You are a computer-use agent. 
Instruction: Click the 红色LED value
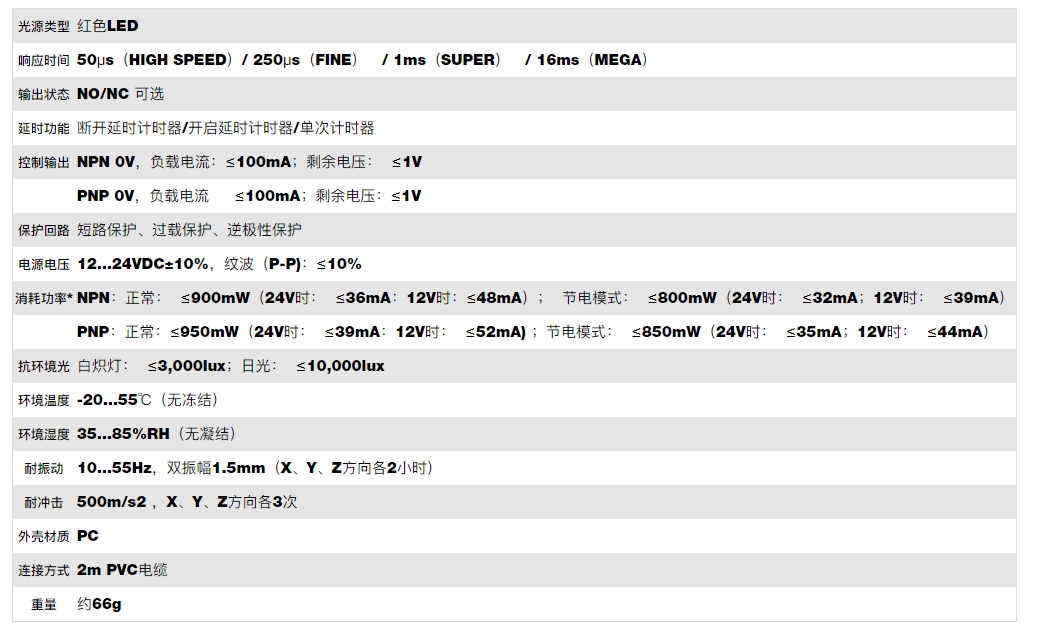[x=108, y=26]
